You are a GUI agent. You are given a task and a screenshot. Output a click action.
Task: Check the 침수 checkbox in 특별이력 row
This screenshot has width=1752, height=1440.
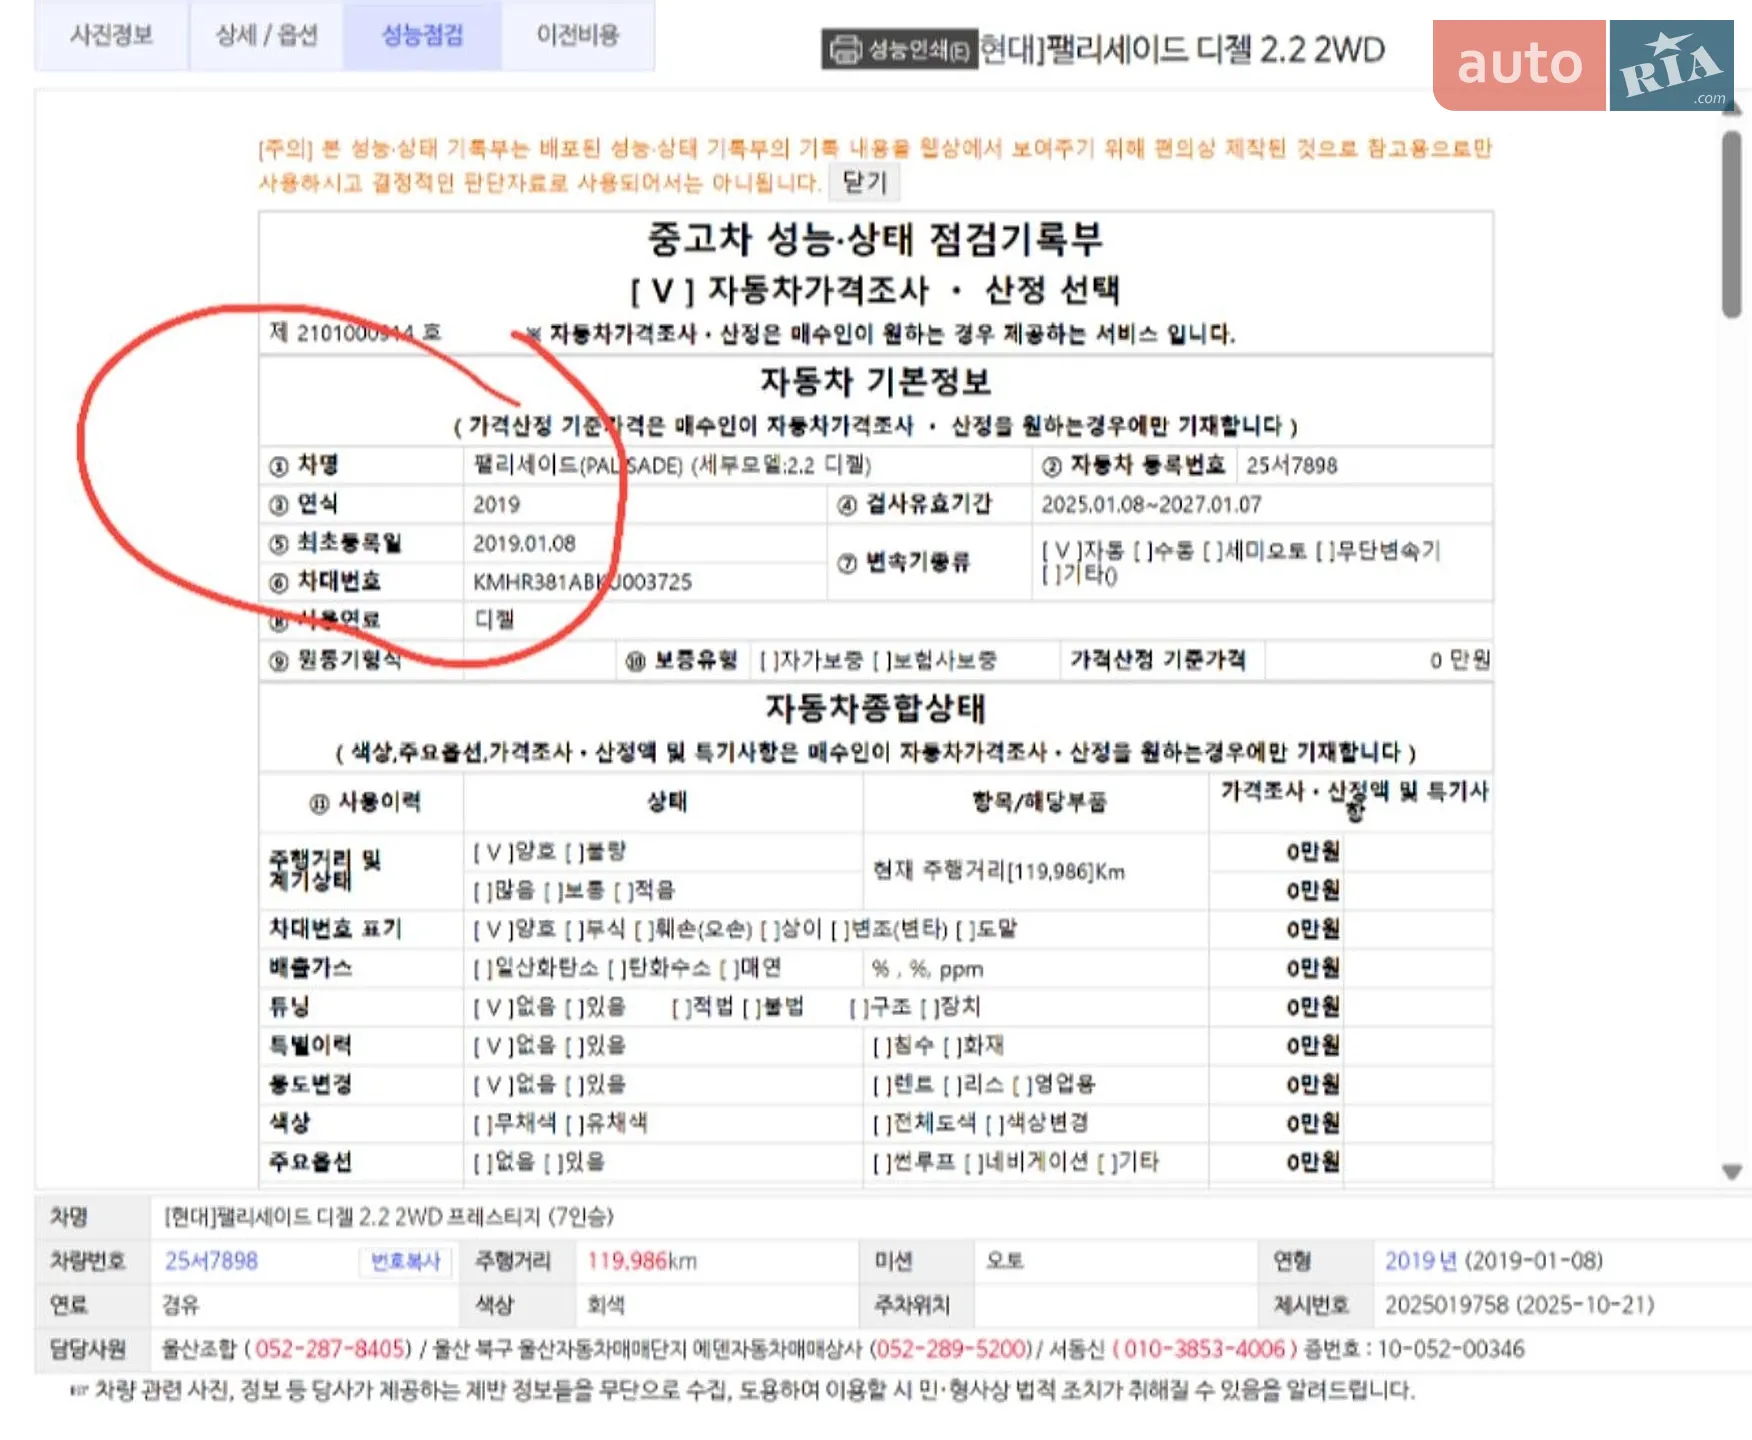[x=881, y=1046]
